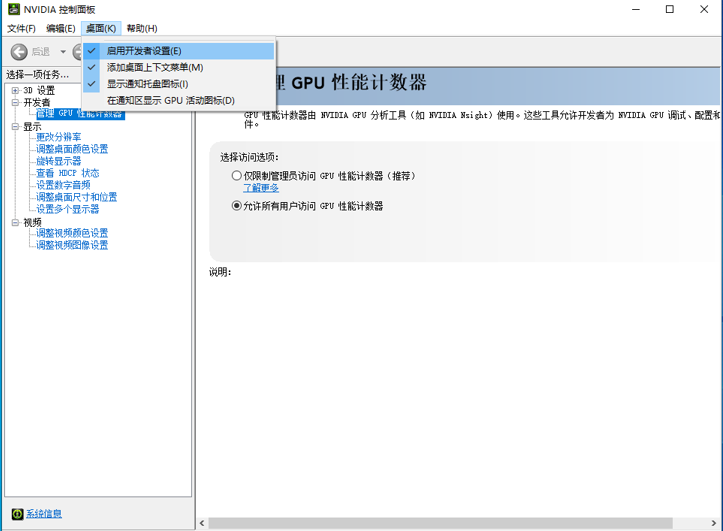The image size is (723, 531).
Task: Minimize the NVIDIA Control Panel window
Action: pos(636,9)
